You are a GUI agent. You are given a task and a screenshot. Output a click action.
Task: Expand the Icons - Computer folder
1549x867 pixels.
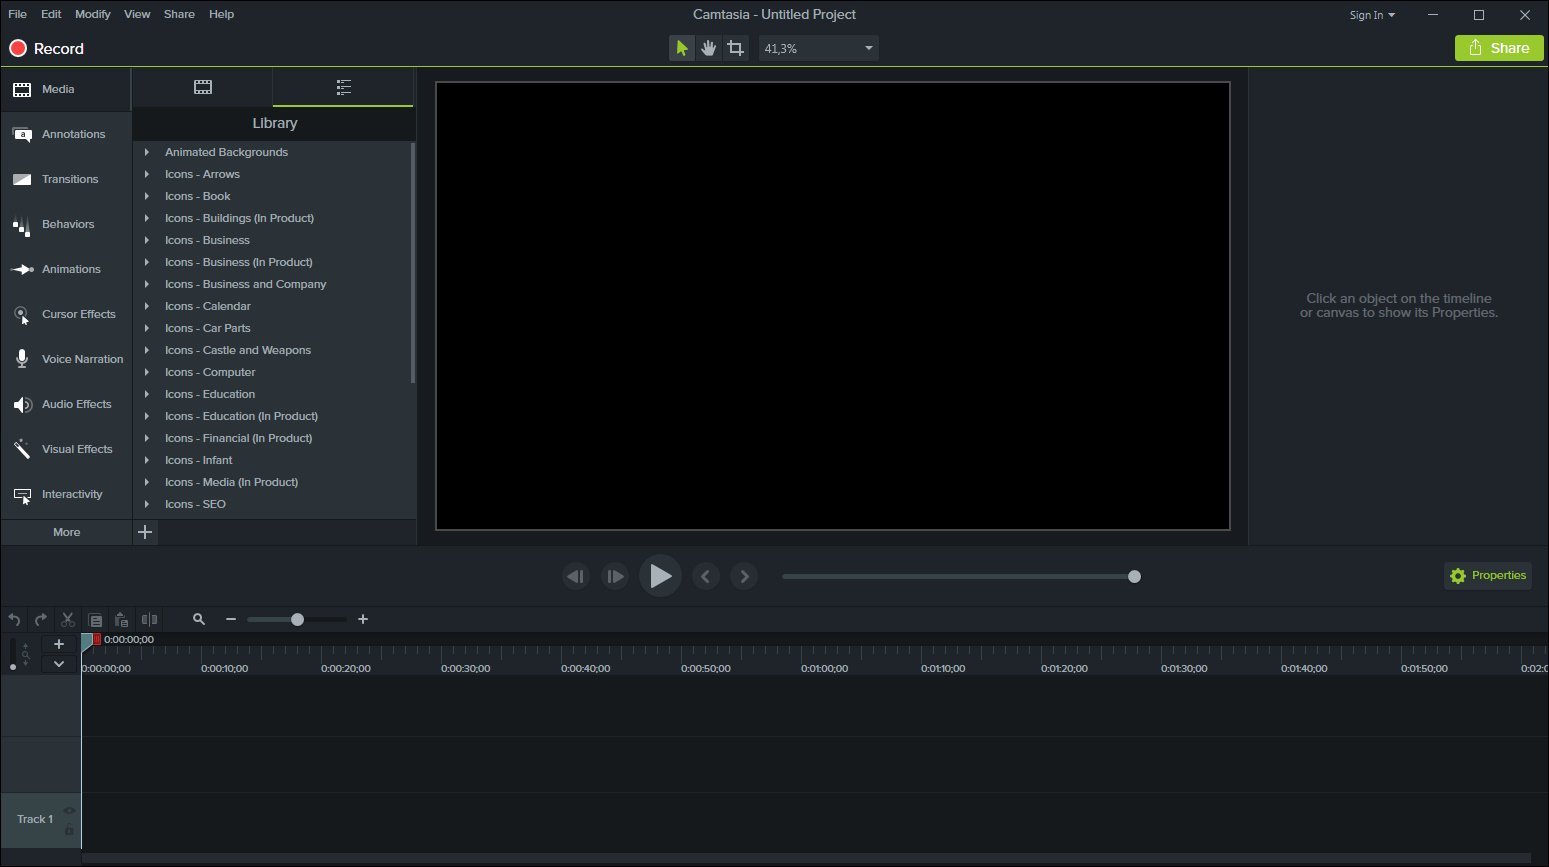pyautogui.click(x=147, y=372)
